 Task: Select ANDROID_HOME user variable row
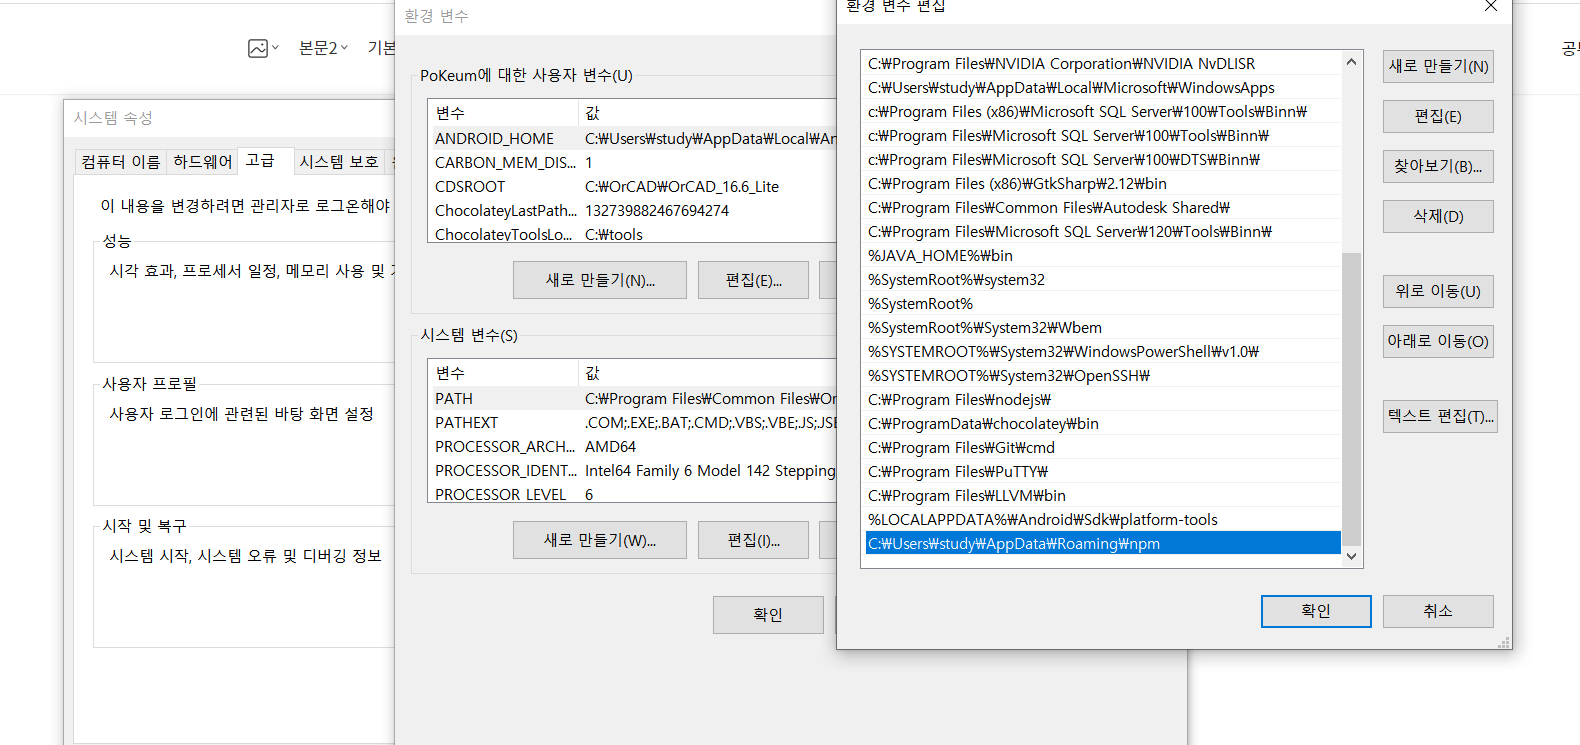click(x=632, y=138)
